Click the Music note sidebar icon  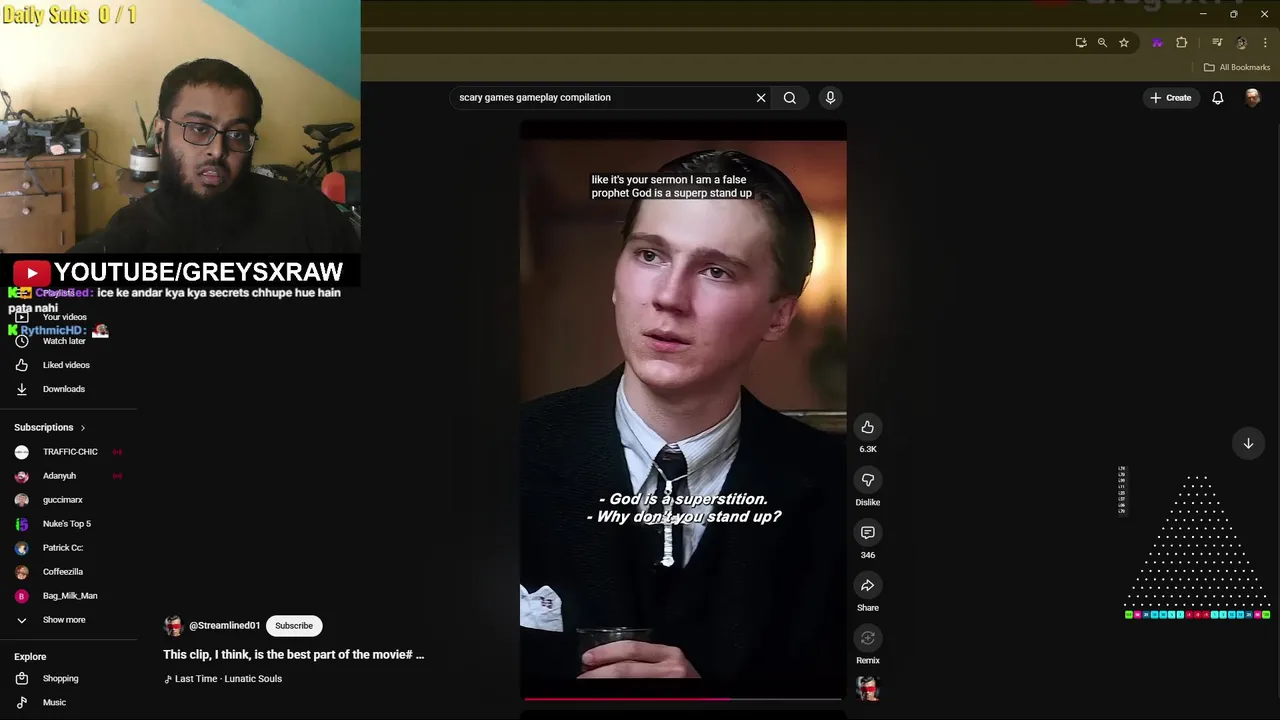point(22,702)
